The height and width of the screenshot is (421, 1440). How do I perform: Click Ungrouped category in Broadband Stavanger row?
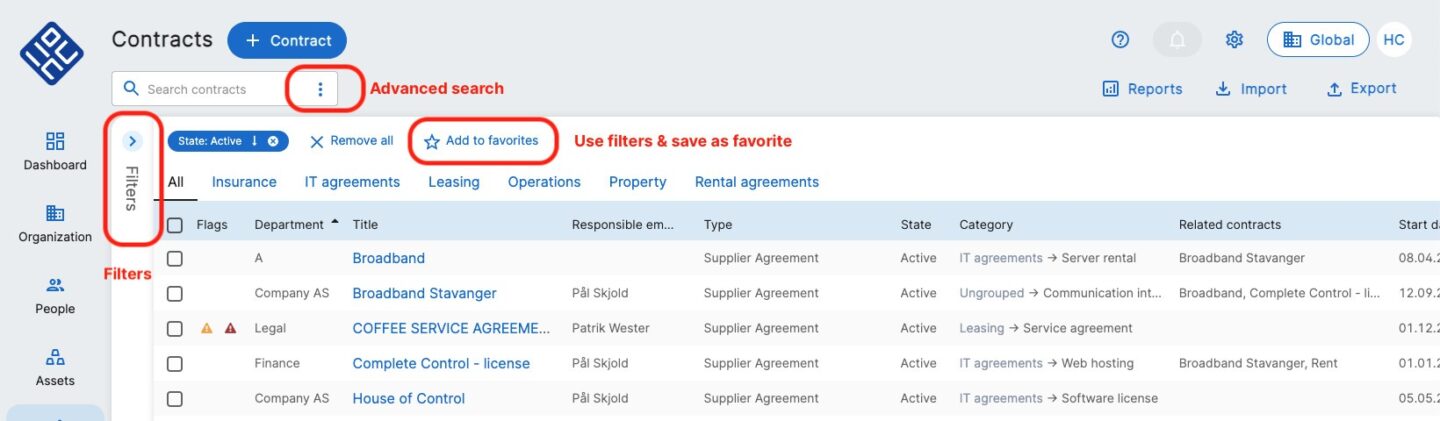coord(992,293)
